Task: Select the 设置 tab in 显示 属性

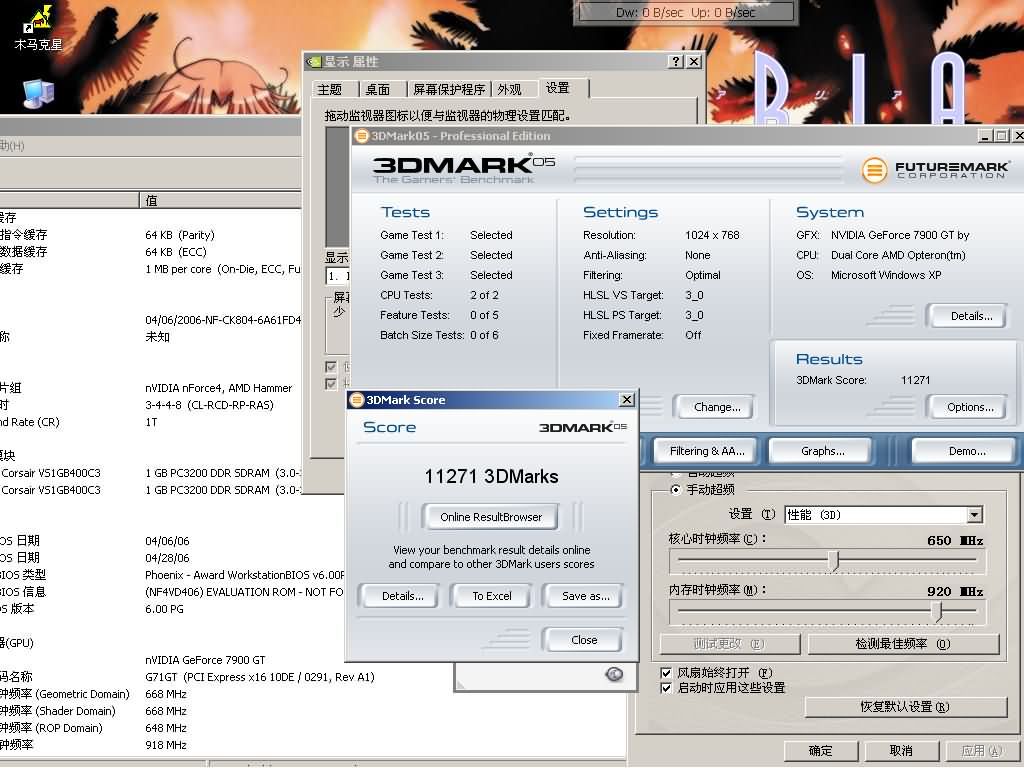Action: [558, 88]
